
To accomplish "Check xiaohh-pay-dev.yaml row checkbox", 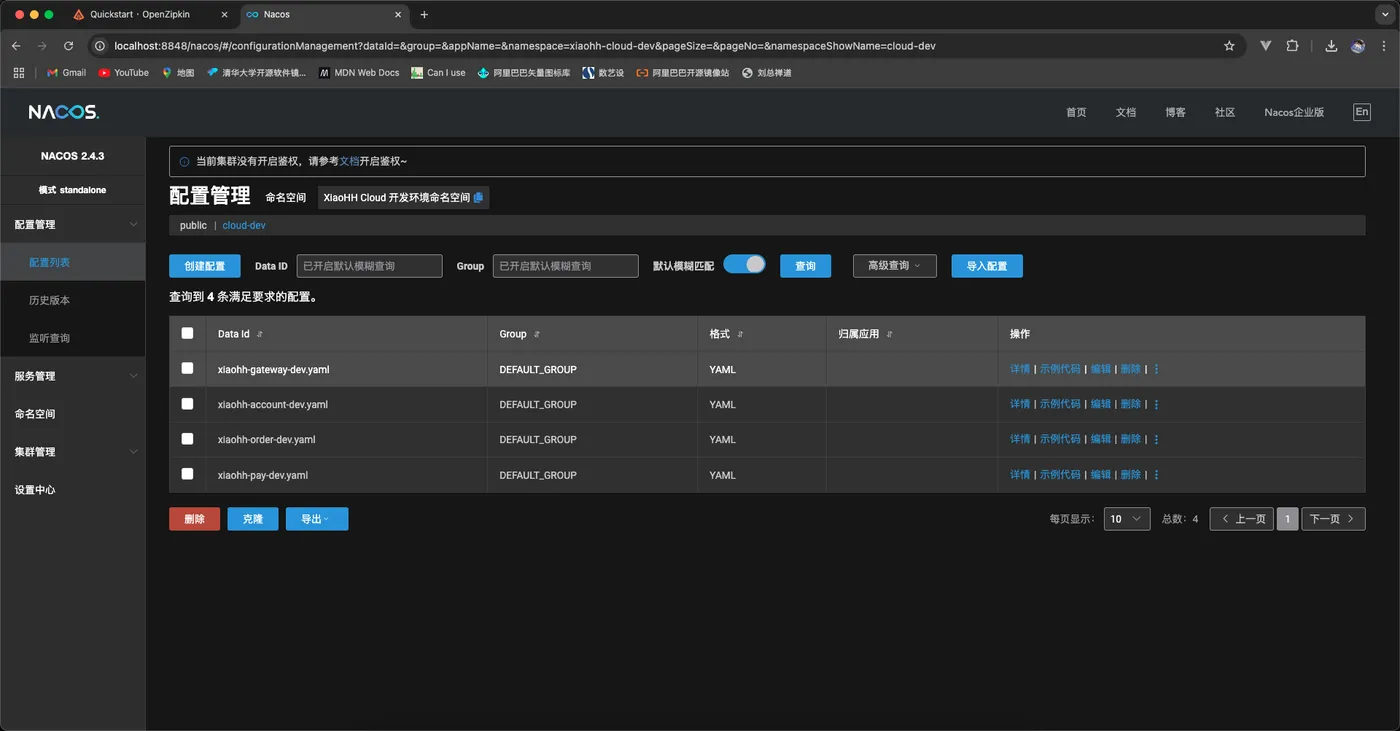I will tap(187, 474).
